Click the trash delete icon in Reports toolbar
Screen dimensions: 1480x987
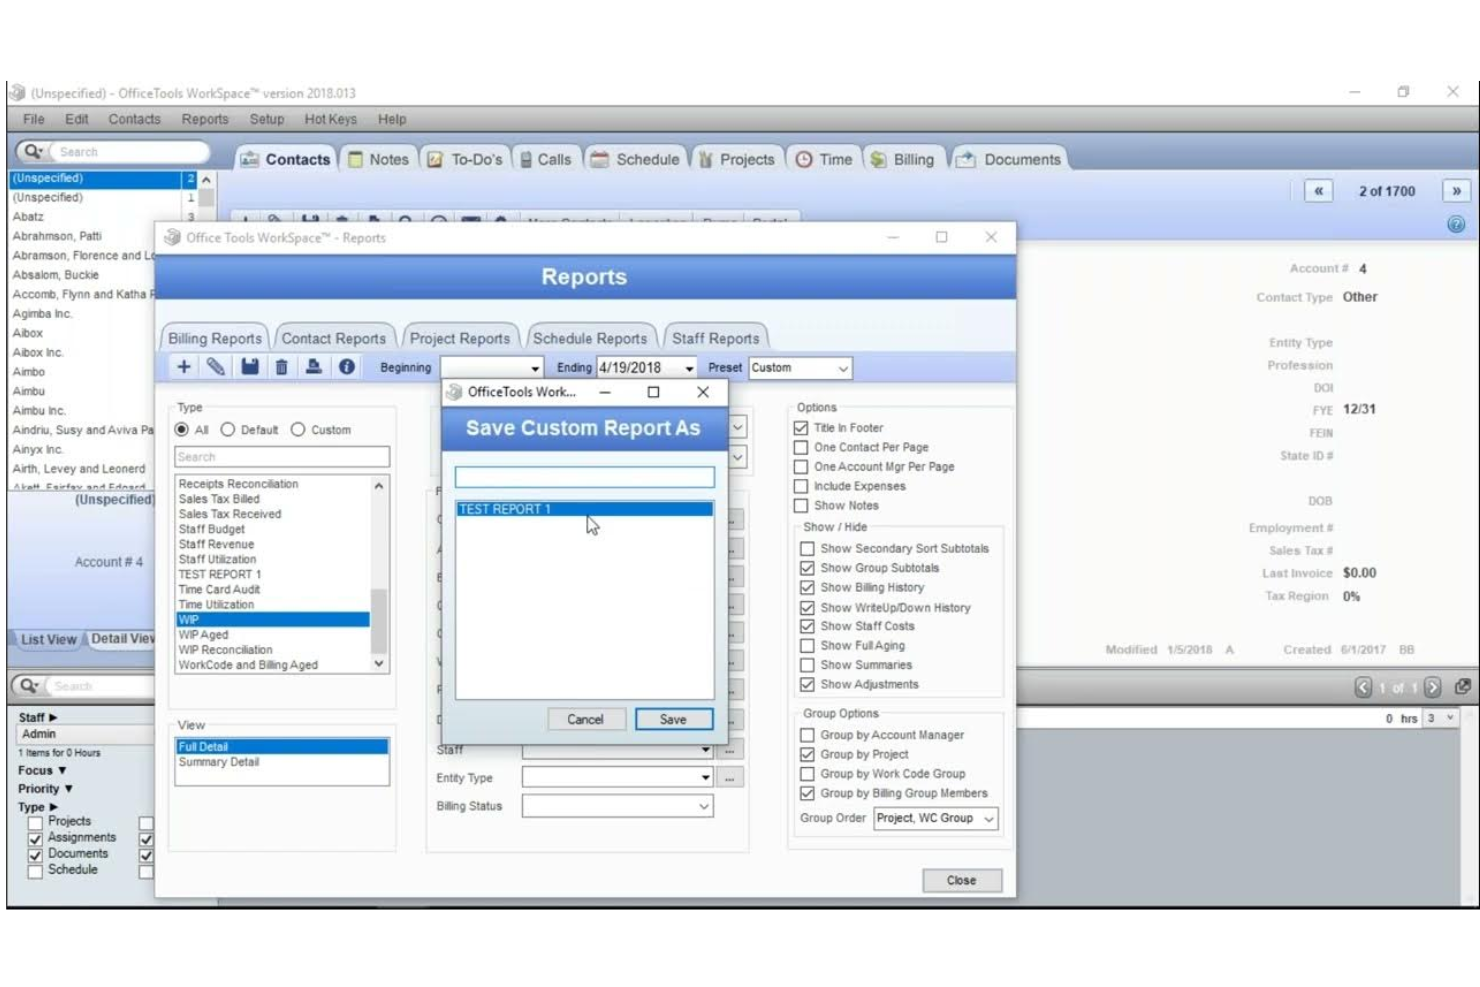pyautogui.click(x=282, y=367)
